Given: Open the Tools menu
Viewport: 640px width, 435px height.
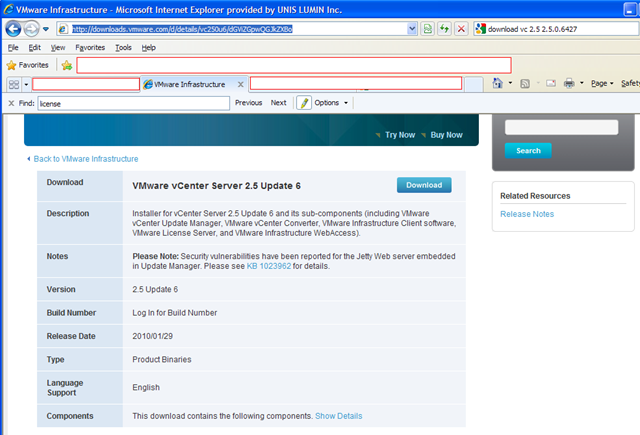Looking at the screenshot, I should 123,48.
